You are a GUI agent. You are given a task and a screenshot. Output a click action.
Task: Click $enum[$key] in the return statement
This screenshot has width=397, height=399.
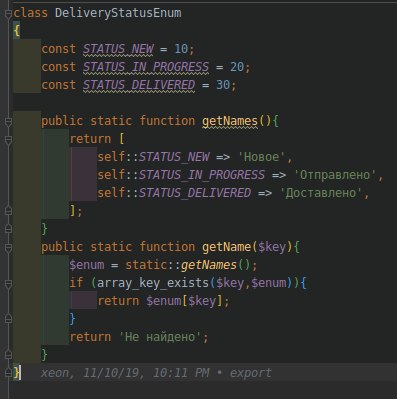[184, 301]
